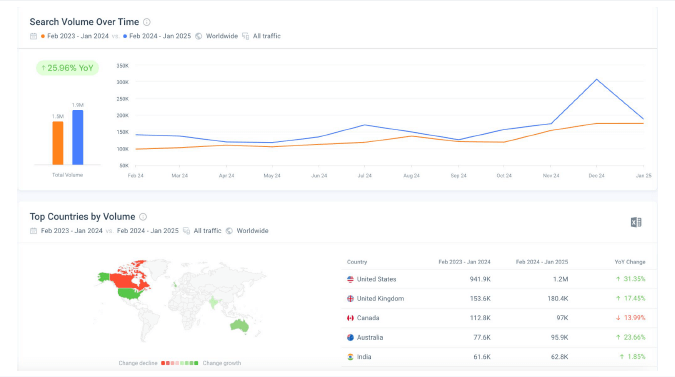Click Feb 2024 - Jan 2025 date in Top Countries header
The height and width of the screenshot is (377, 675).
(148, 231)
